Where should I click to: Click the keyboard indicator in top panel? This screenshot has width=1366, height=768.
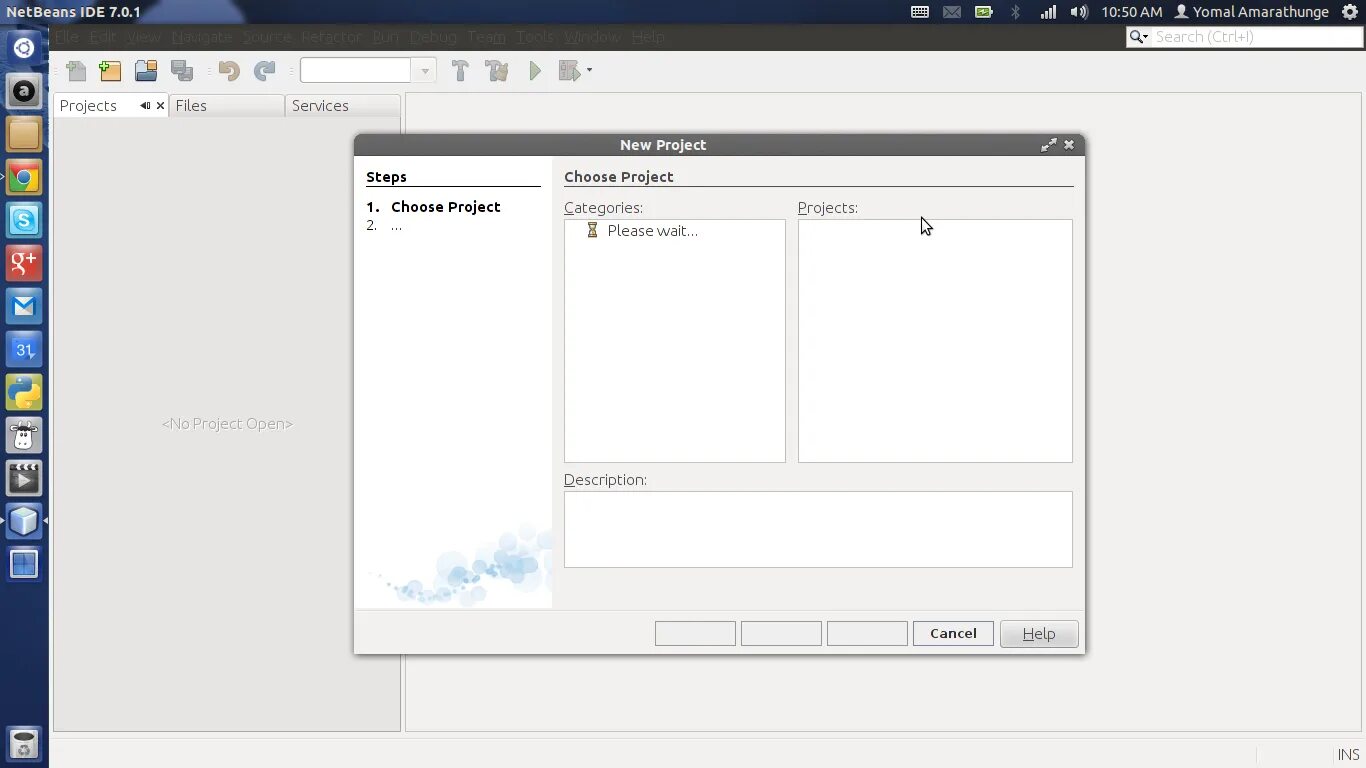[920, 12]
